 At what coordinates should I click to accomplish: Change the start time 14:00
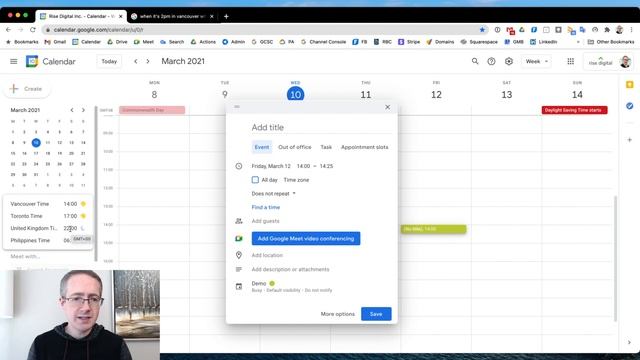pyautogui.click(x=303, y=166)
